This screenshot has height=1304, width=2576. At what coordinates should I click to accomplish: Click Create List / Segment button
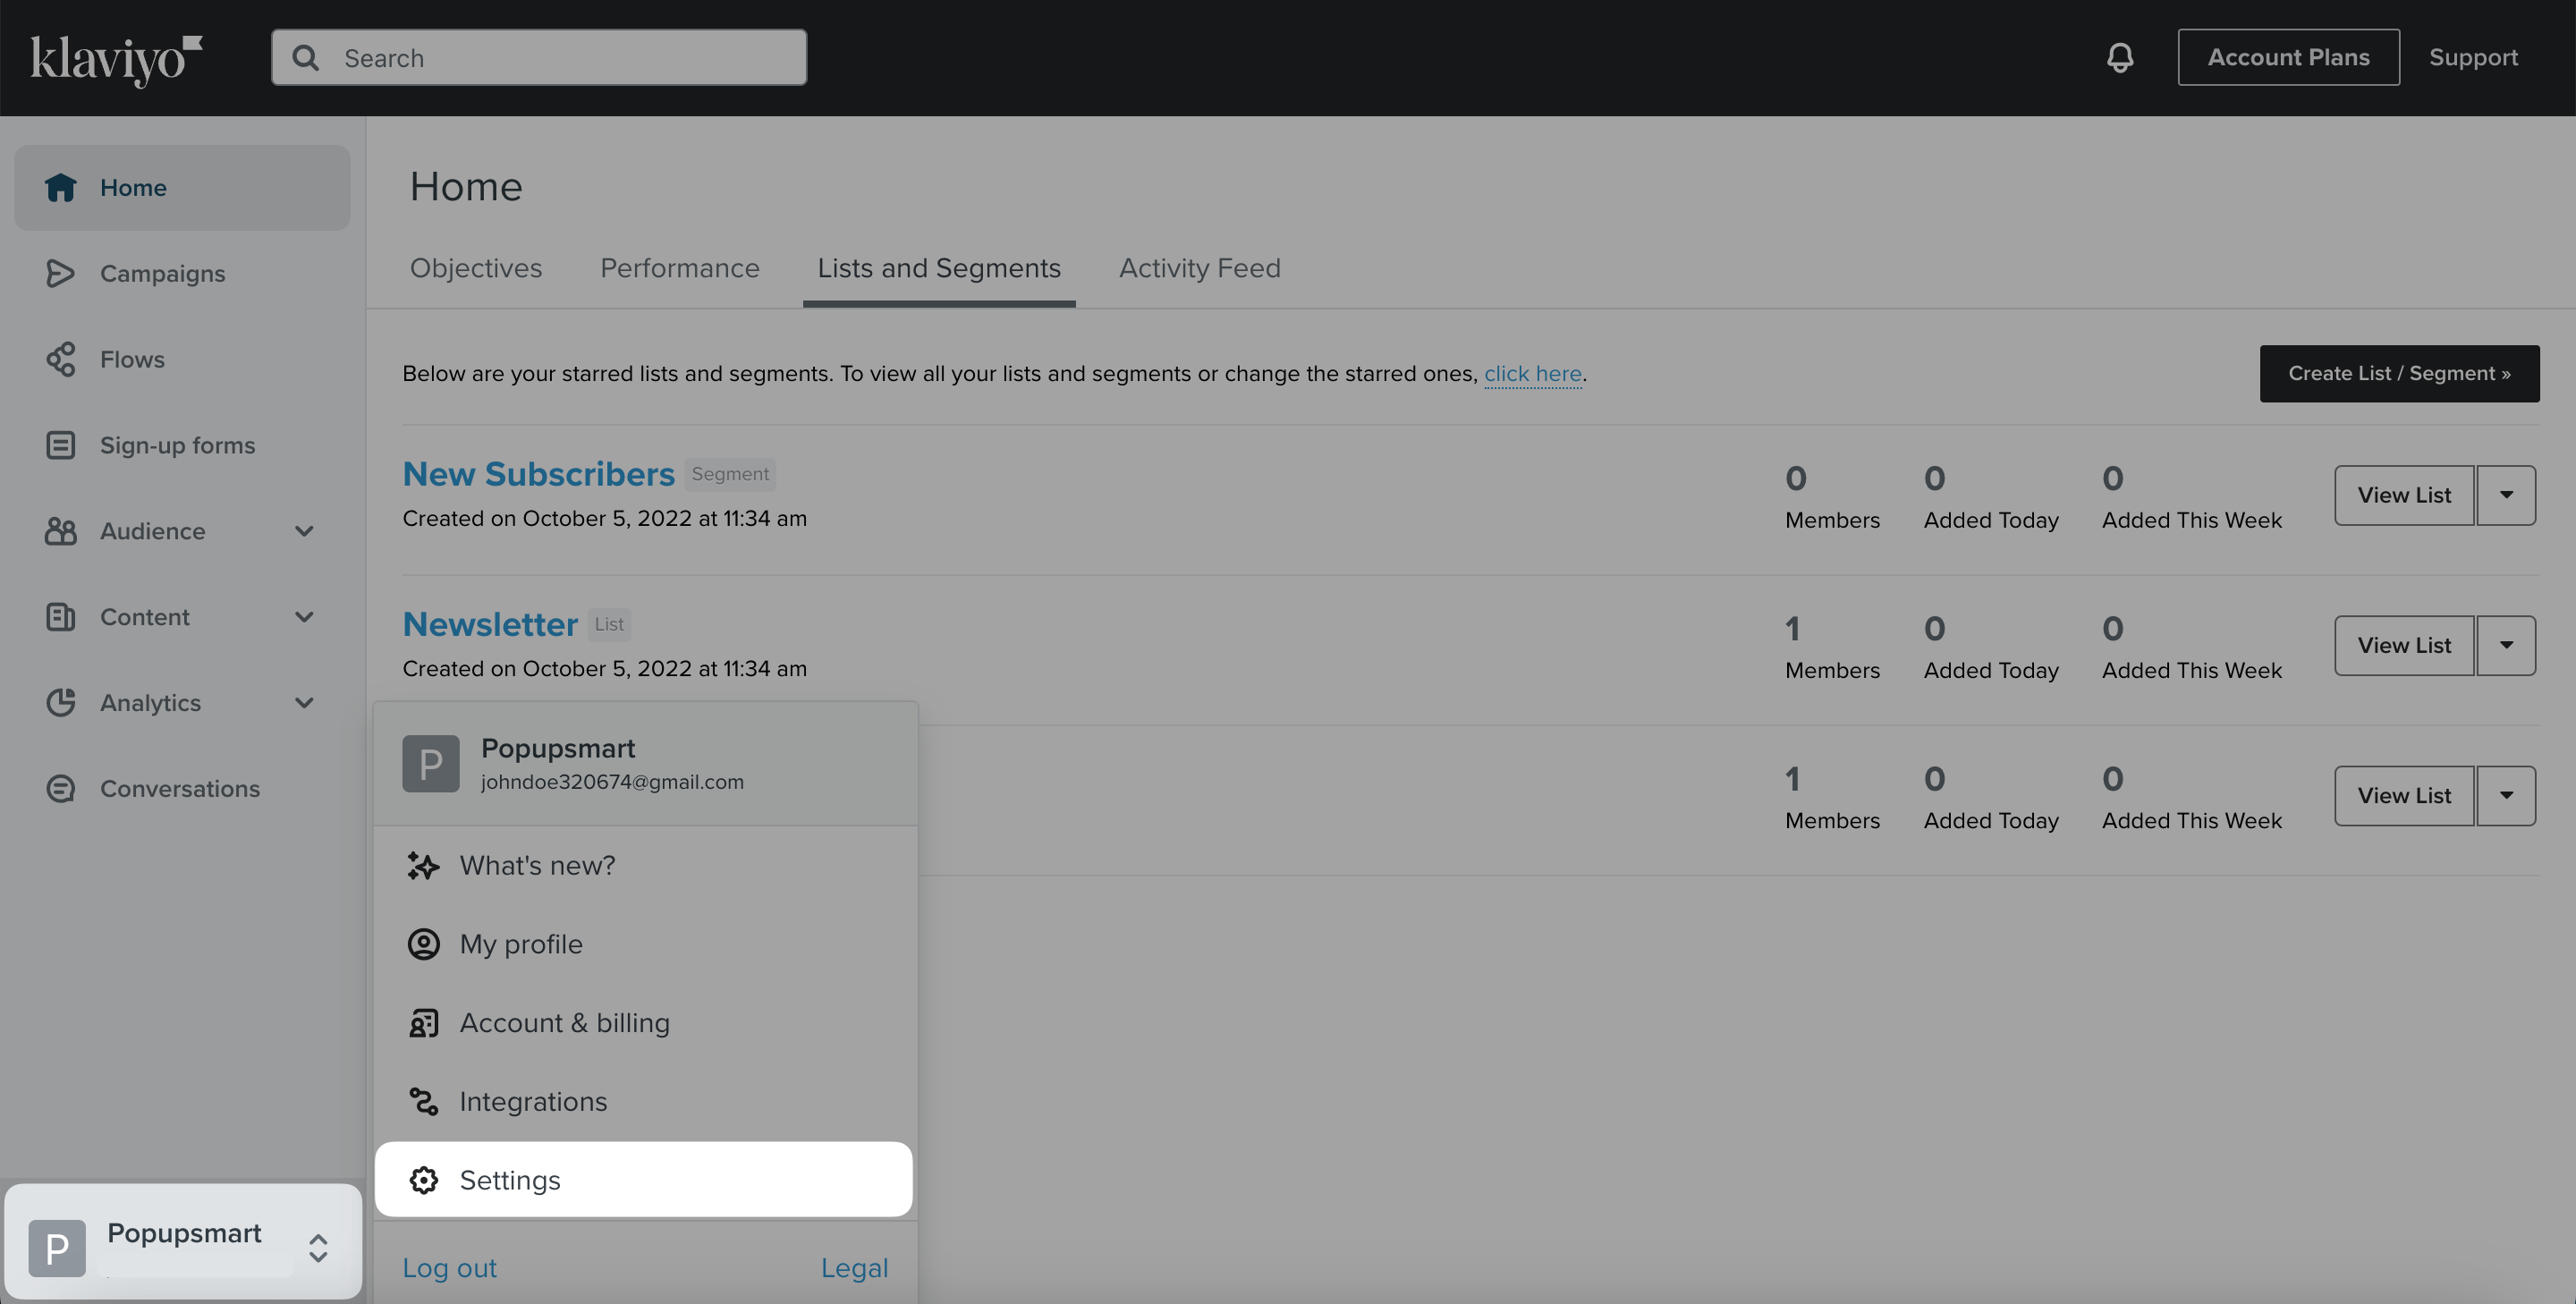[2398, 373]
